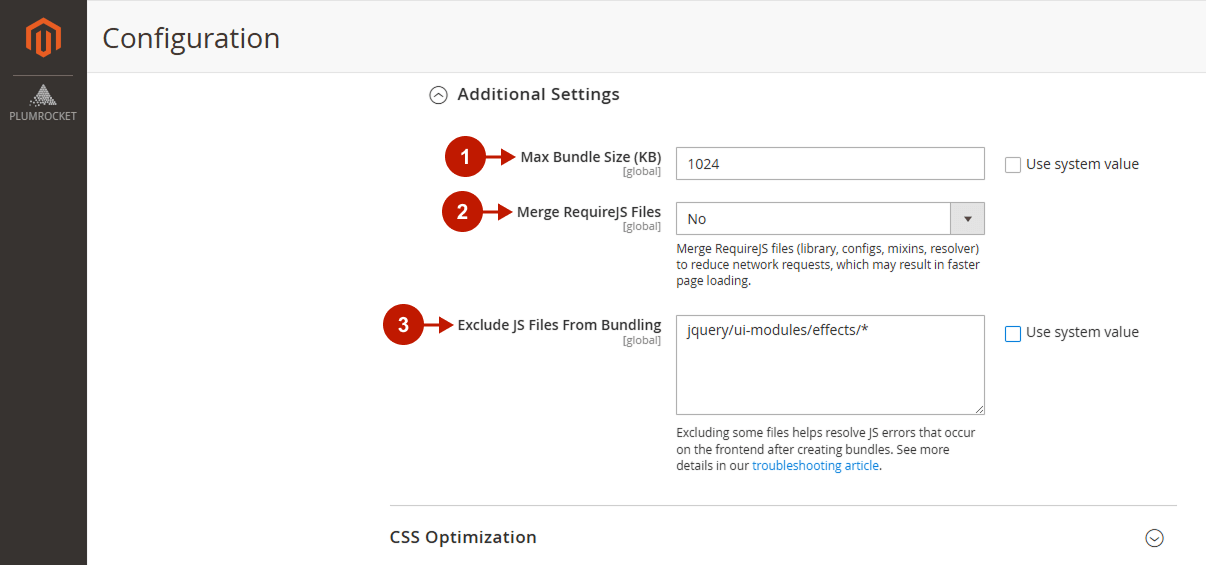Screen dimensions: 1206x565
Task: Click the red number 3 marker
Action: pos(403,325)
